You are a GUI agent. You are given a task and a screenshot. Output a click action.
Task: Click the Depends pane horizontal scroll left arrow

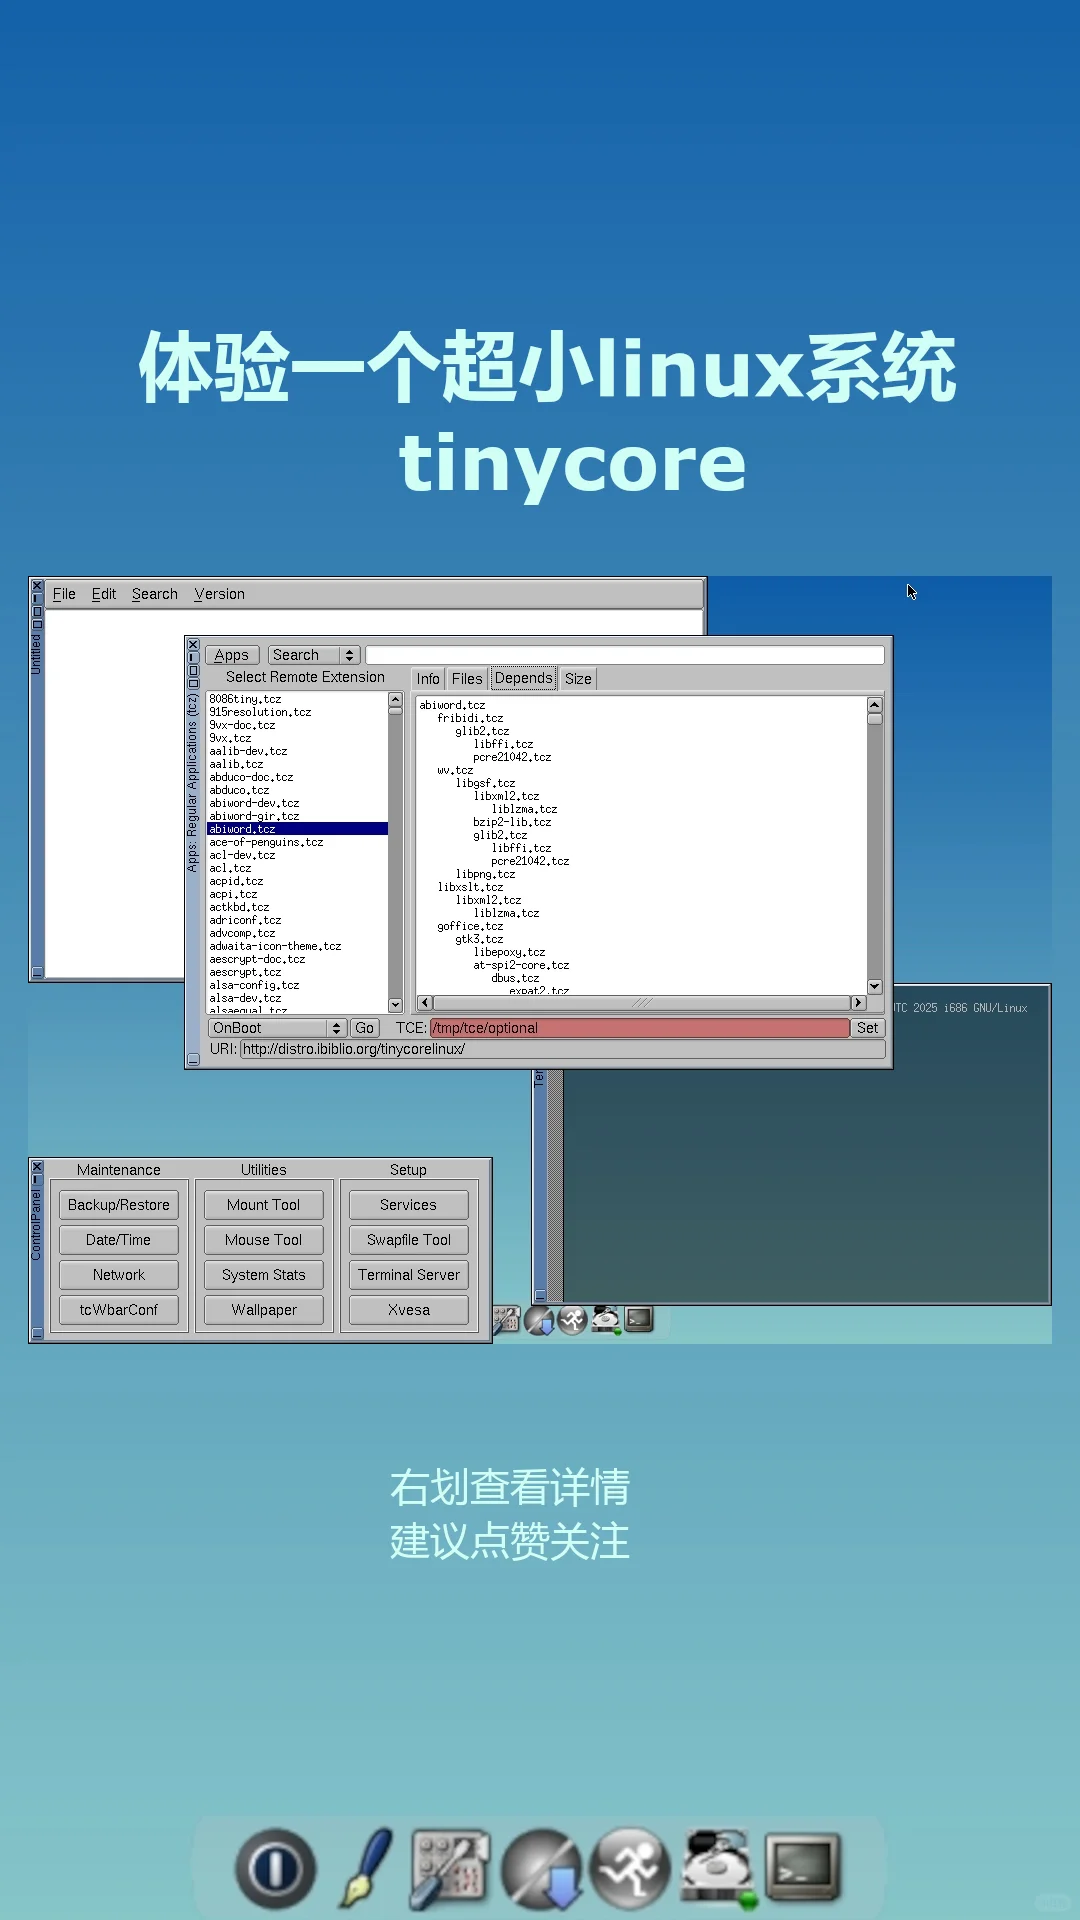point(425,1002)
